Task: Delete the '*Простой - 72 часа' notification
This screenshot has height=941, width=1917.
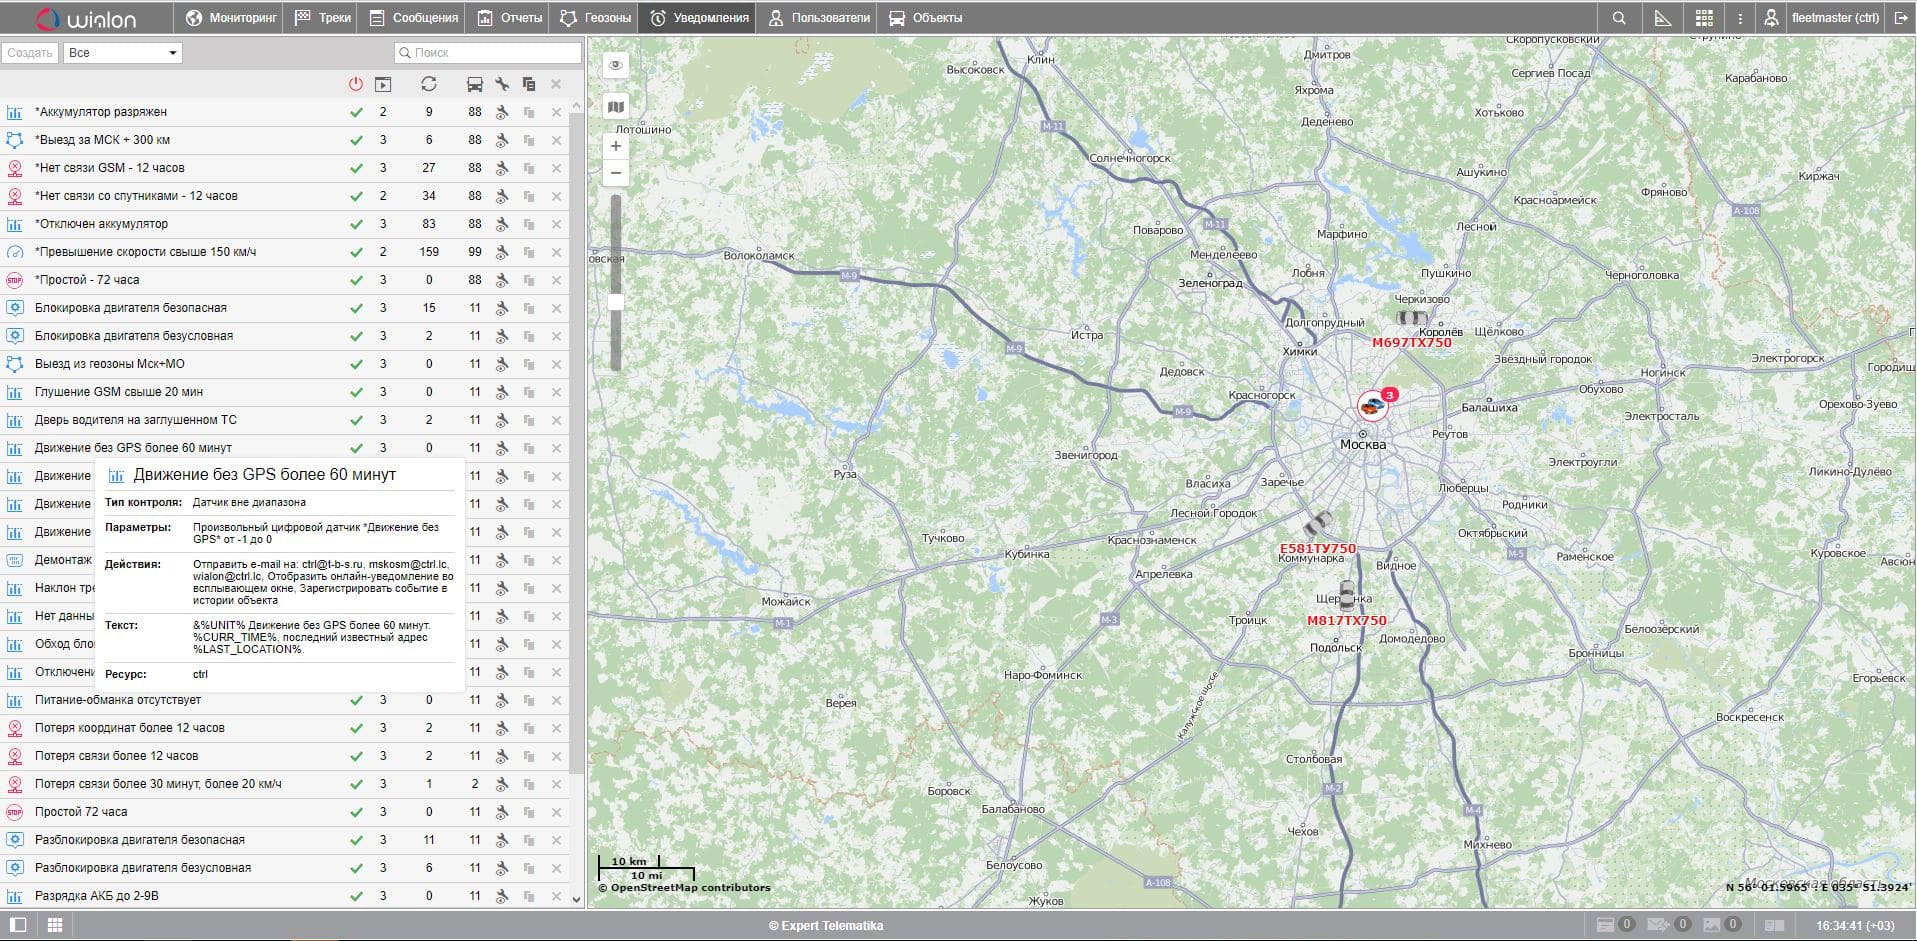Action: coord(556,280)
